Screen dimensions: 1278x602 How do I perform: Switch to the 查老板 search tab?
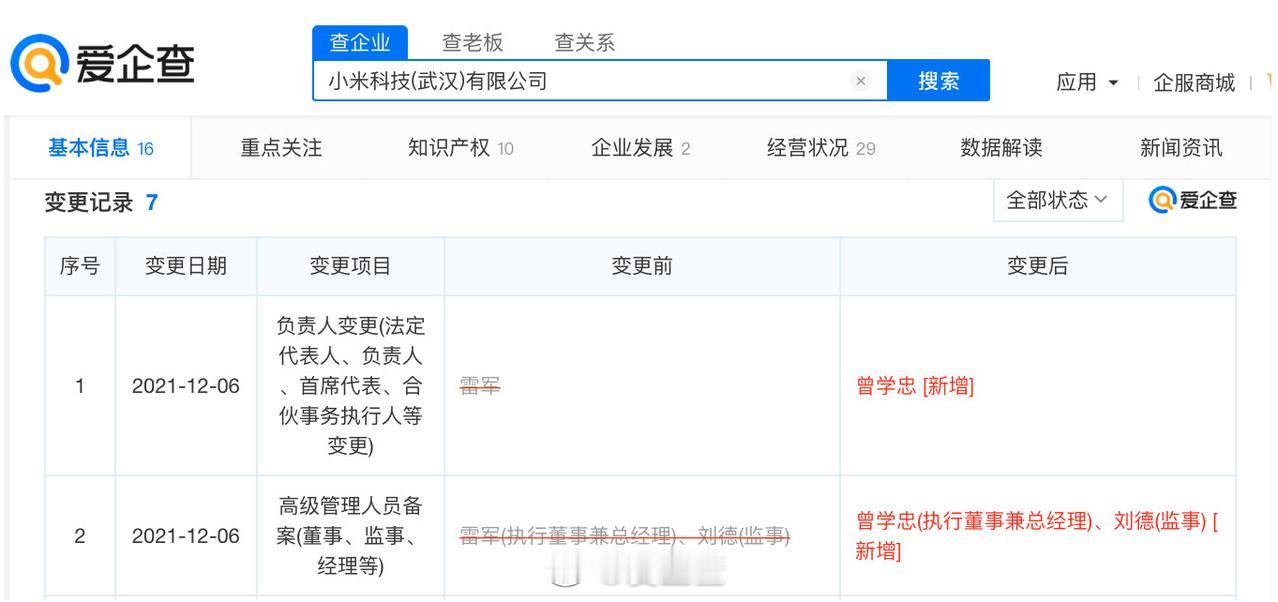coord(473,43)
